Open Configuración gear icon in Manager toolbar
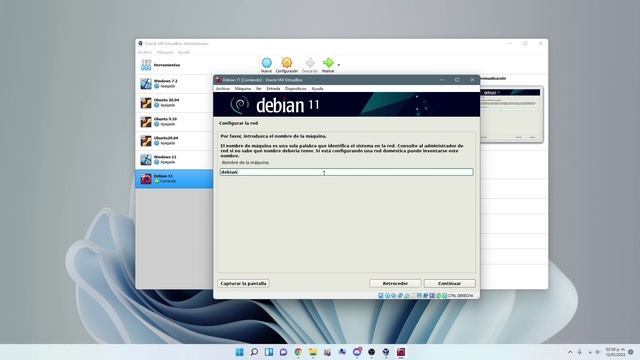The height and width of the screenshot is (360, 640). pos(287,63)
